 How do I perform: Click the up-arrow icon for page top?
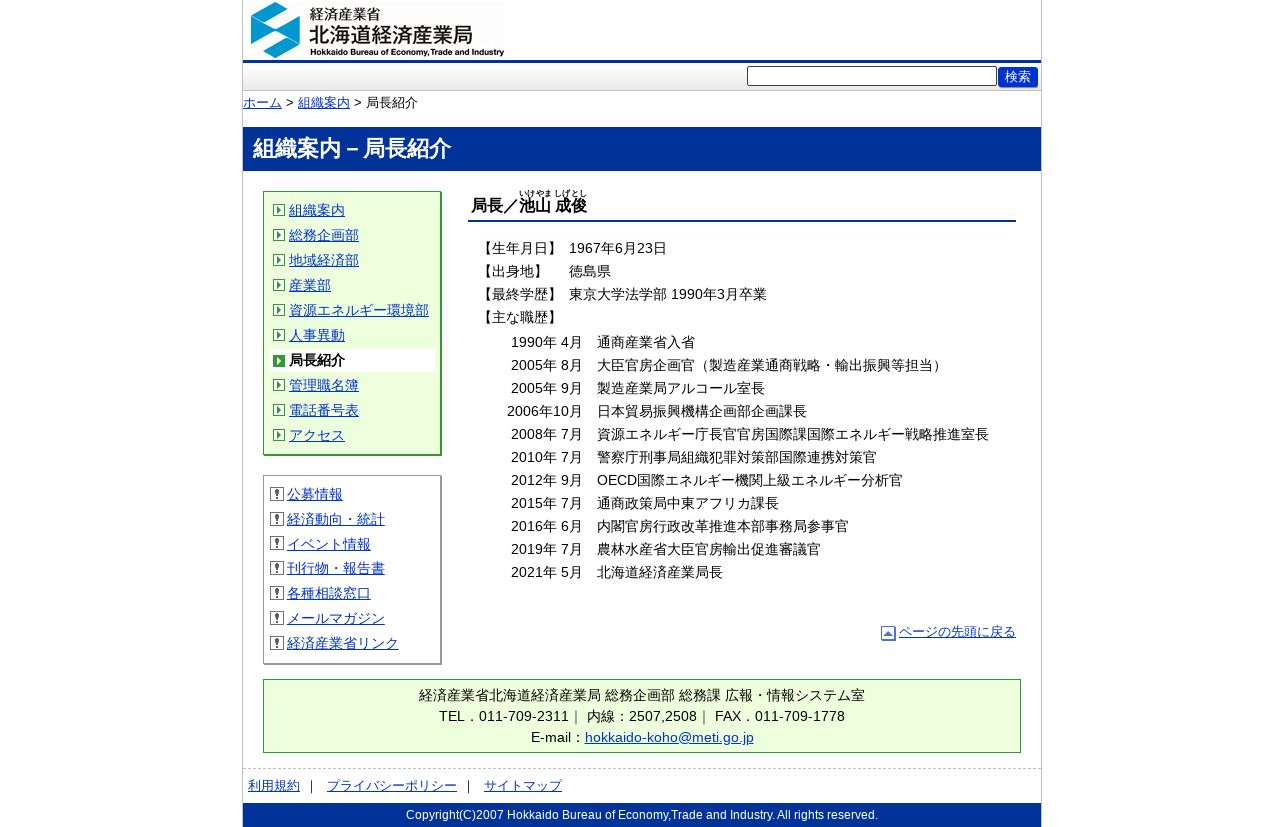click(x=888, y=633)
